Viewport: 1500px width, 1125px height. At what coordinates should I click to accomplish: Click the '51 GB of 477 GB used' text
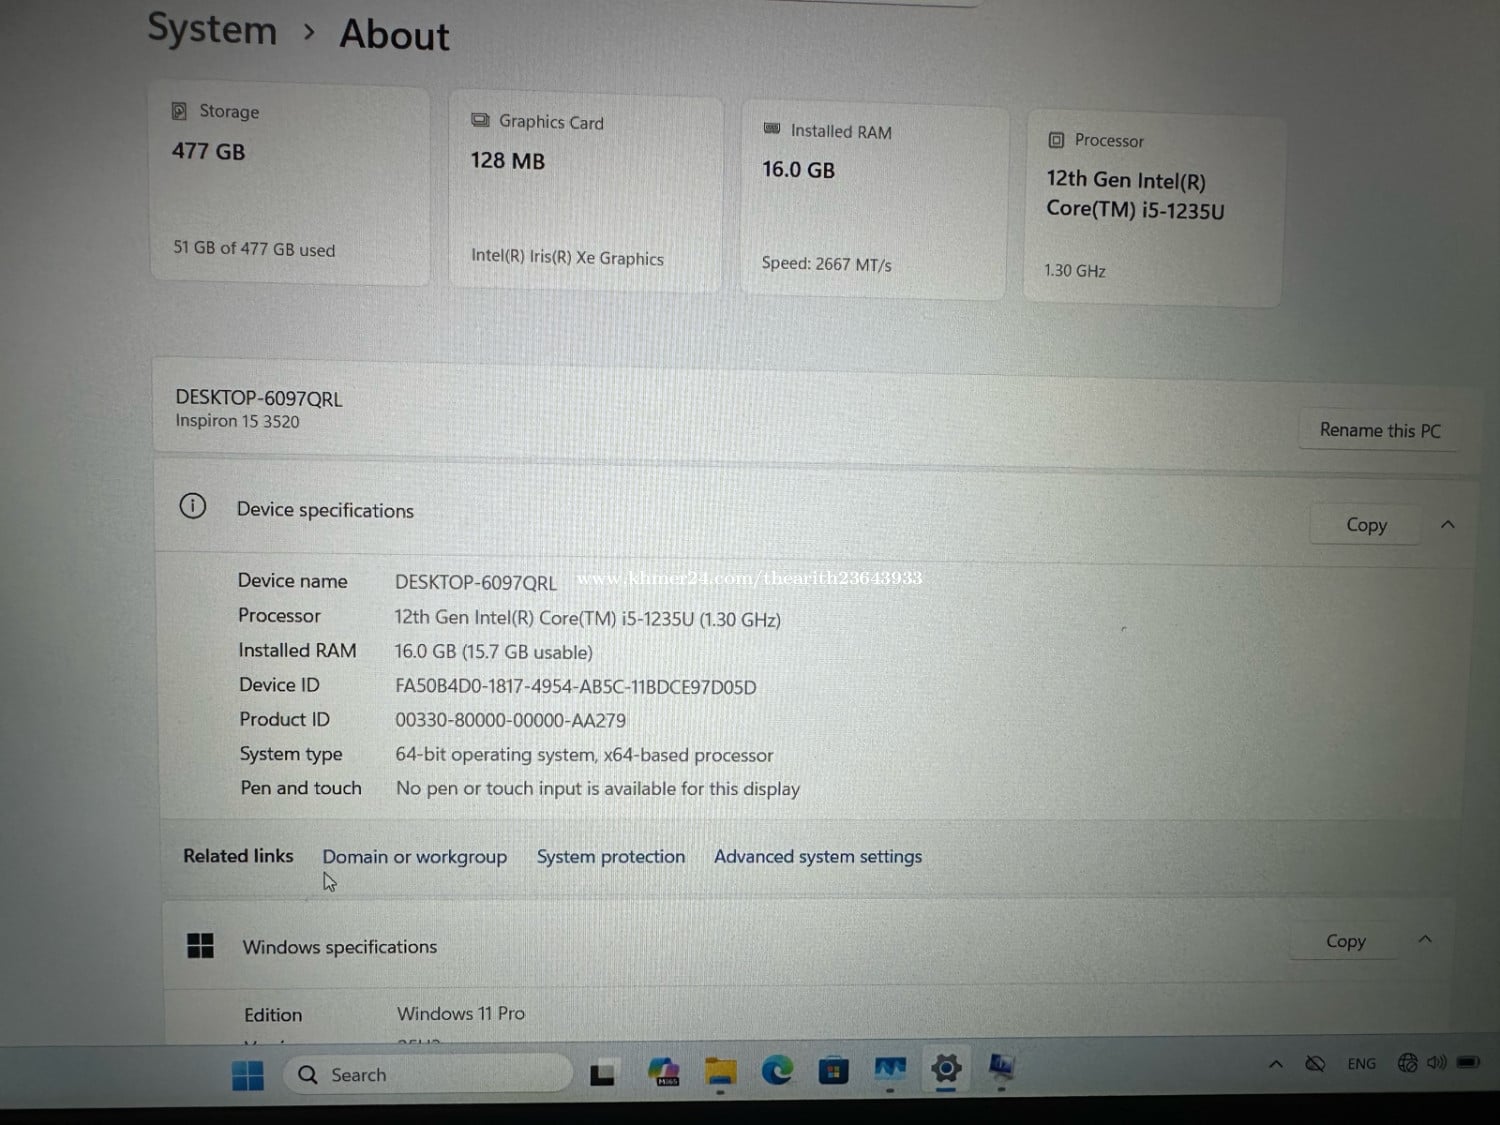tap(254, 249)
